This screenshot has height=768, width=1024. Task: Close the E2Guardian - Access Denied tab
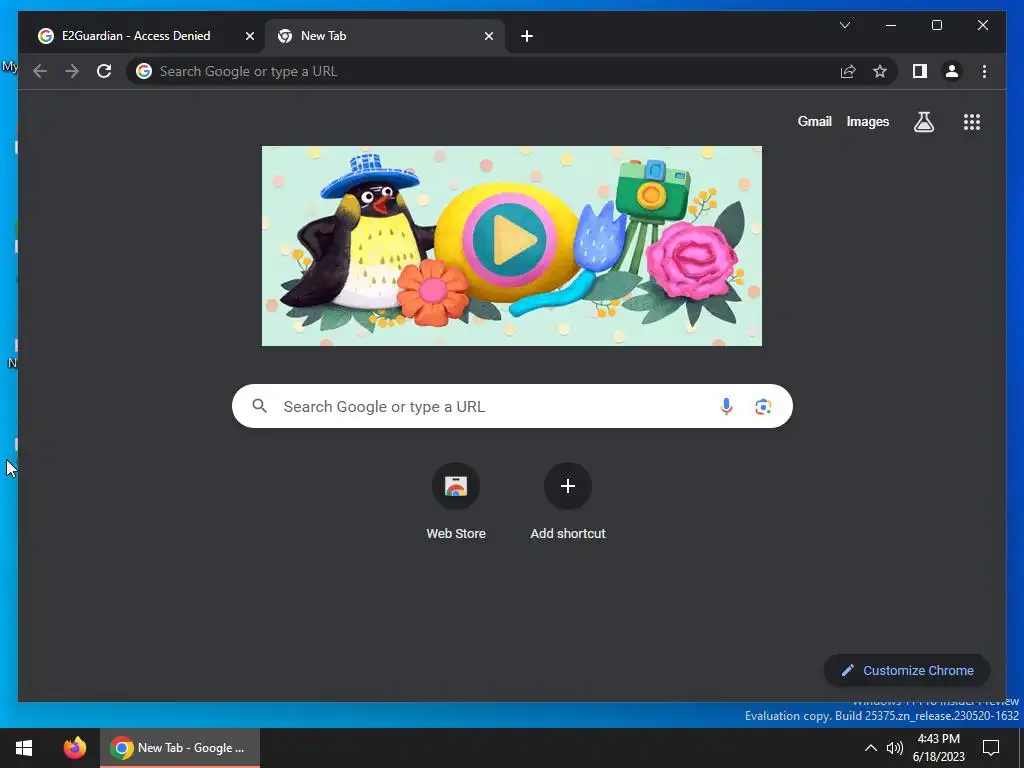coord(249,36)
